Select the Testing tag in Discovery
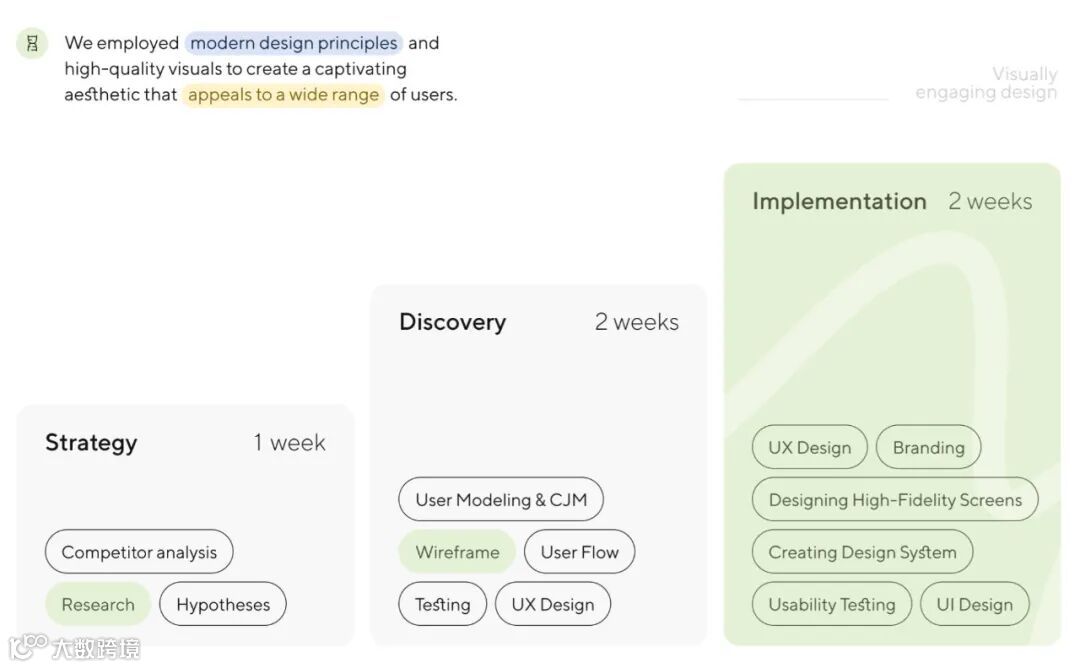This screenshot has width=1080, height=668. pos(442,604)
